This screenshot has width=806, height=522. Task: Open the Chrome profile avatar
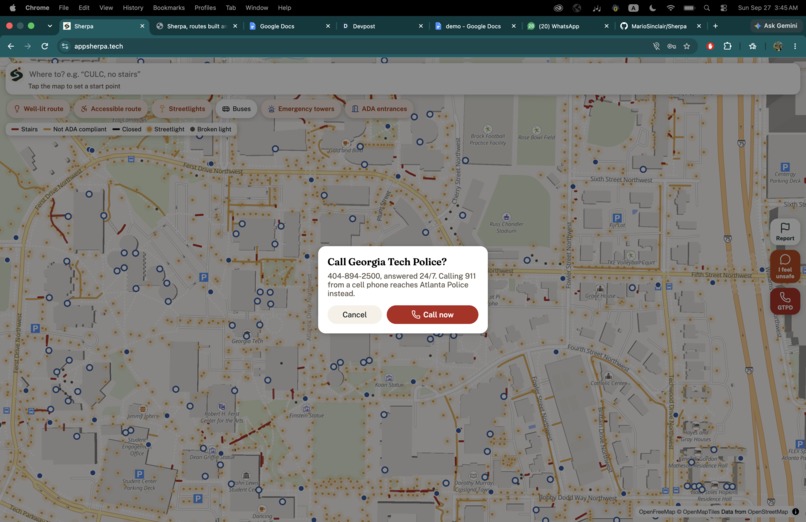(x=778, y=46)
